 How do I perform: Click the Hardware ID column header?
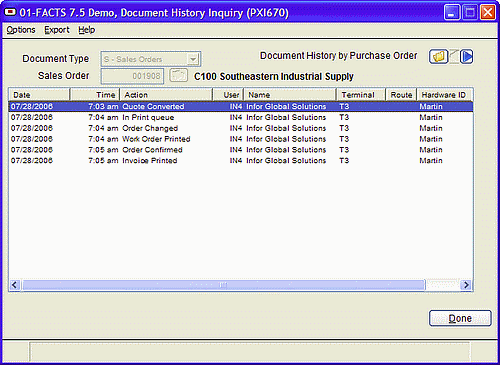[445, 95]
